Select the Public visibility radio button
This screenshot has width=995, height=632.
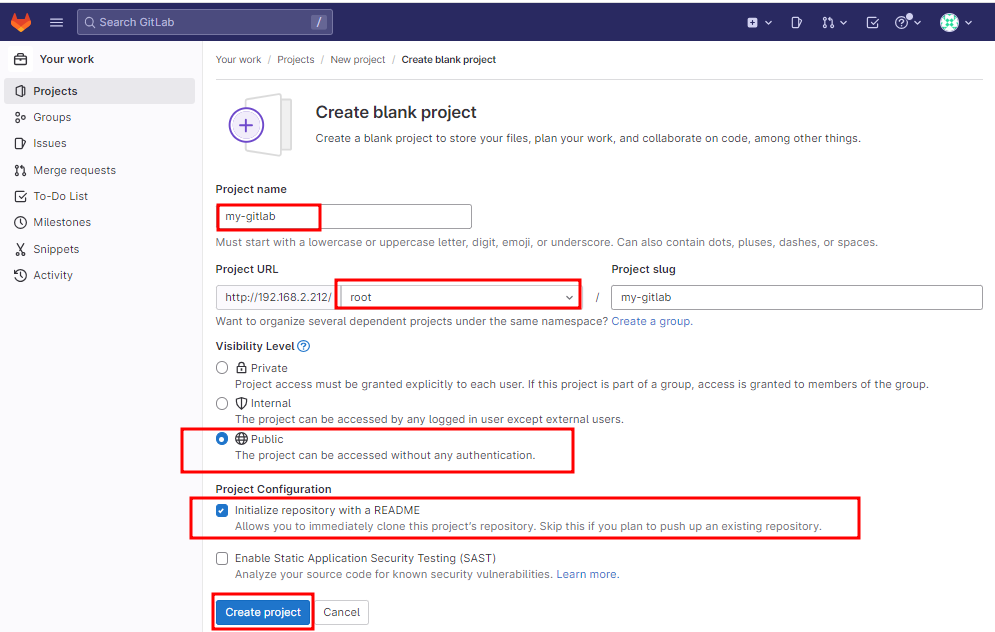221,438
